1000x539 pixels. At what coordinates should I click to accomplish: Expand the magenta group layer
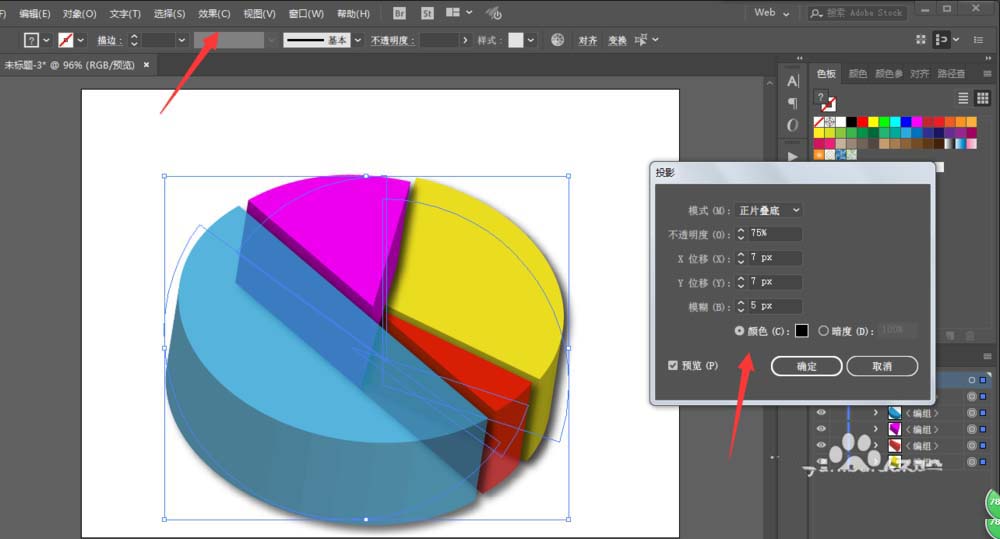pos(876,429)
